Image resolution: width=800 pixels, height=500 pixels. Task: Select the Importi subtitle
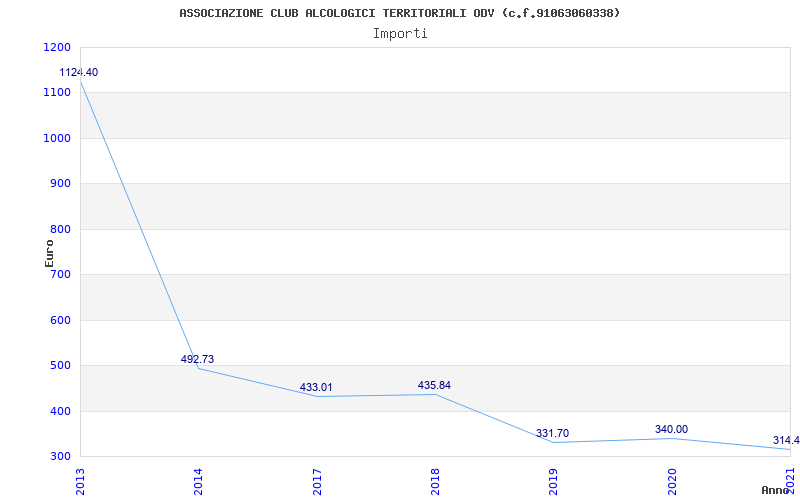click(x=400, y=34)
